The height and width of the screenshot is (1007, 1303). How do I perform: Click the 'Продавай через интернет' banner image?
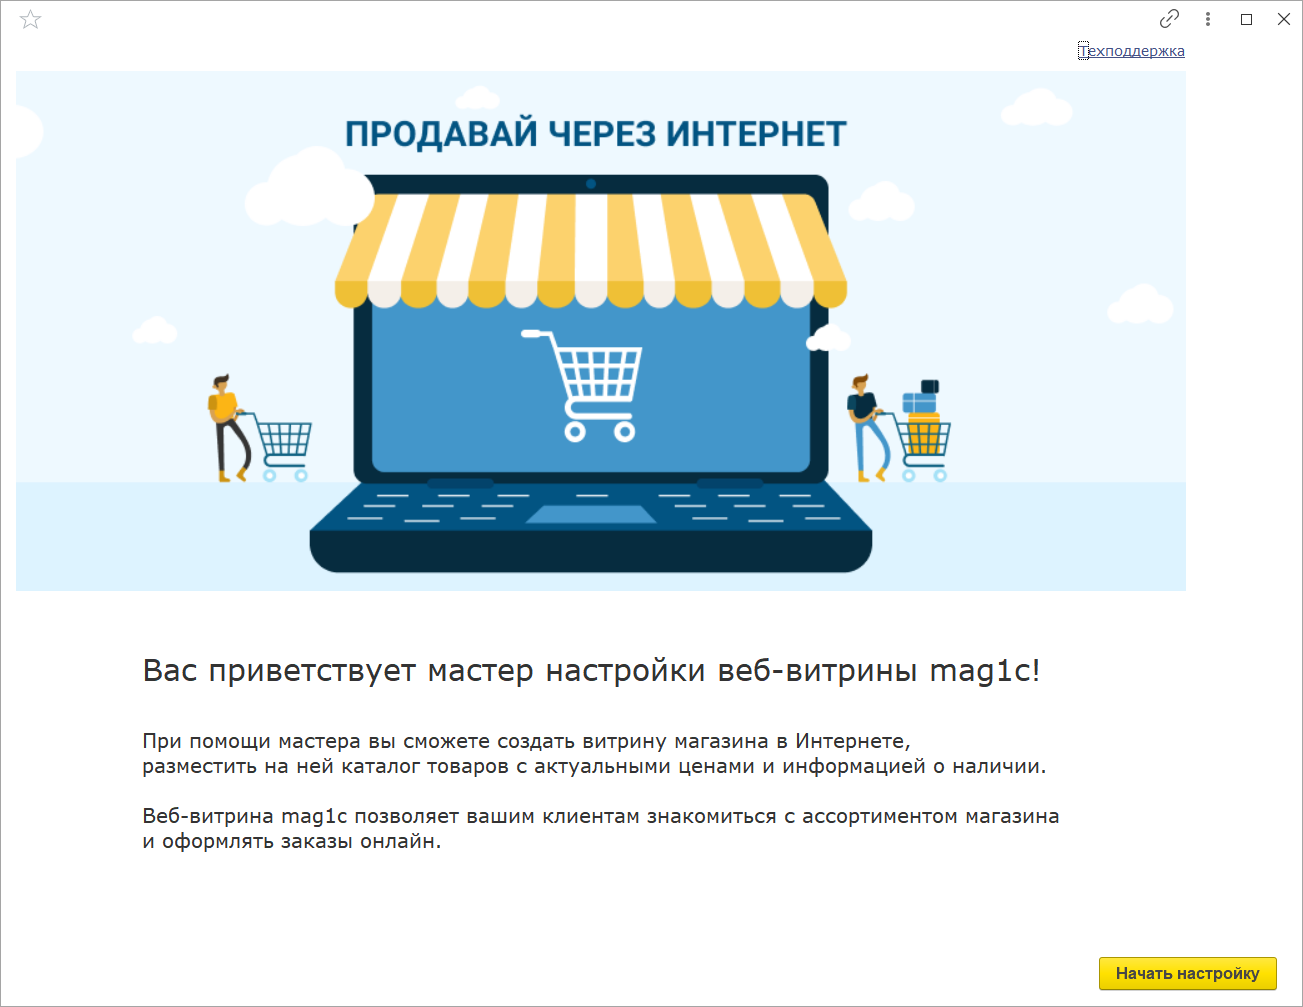coord(601,331)
